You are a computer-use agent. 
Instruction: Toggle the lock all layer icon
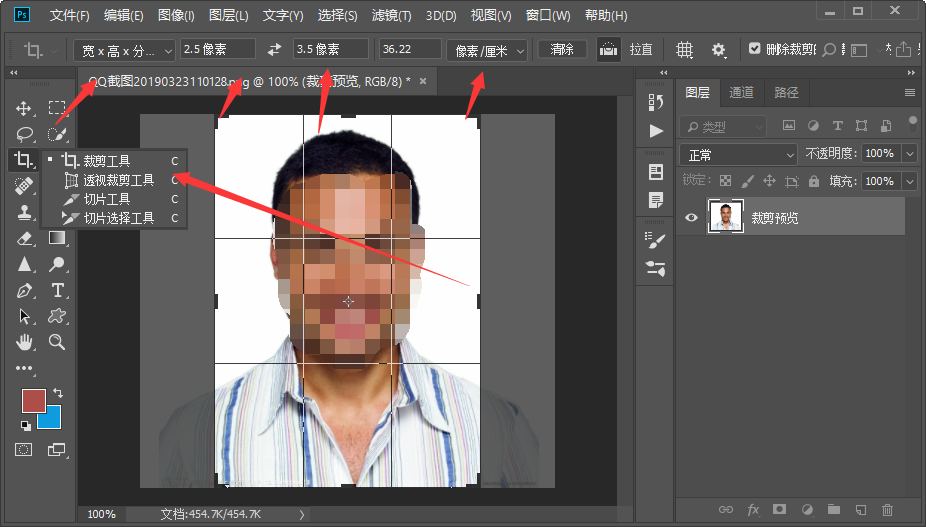pos(814,181)
